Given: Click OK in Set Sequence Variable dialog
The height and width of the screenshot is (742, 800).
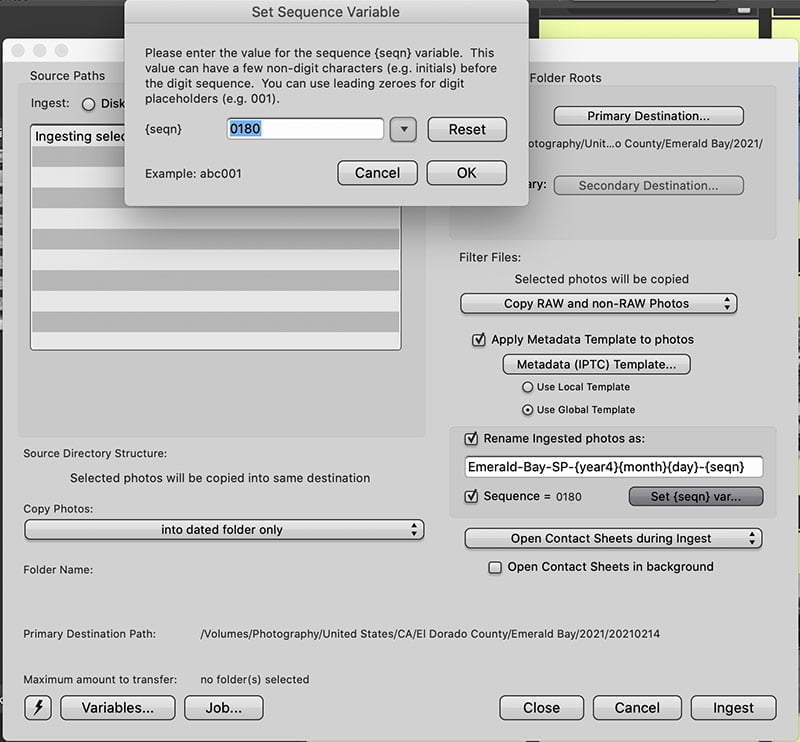Looking at the screenshot, I should tap(466, 173).
